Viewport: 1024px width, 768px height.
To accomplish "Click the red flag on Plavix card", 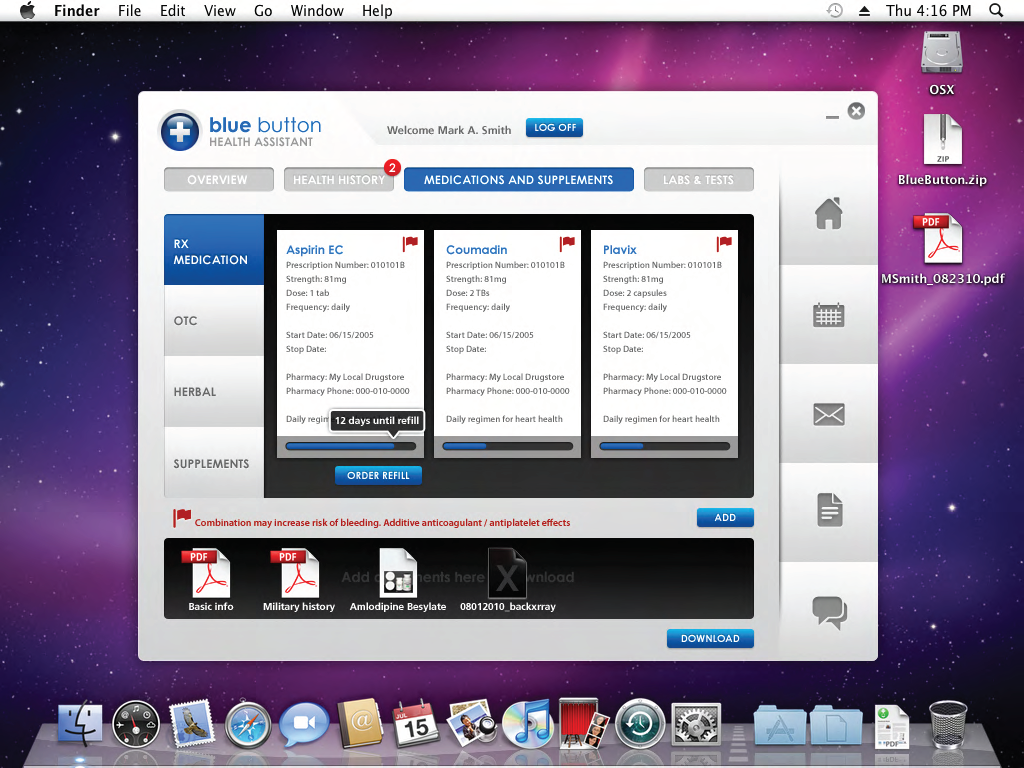I will click(x=724, y=244).
